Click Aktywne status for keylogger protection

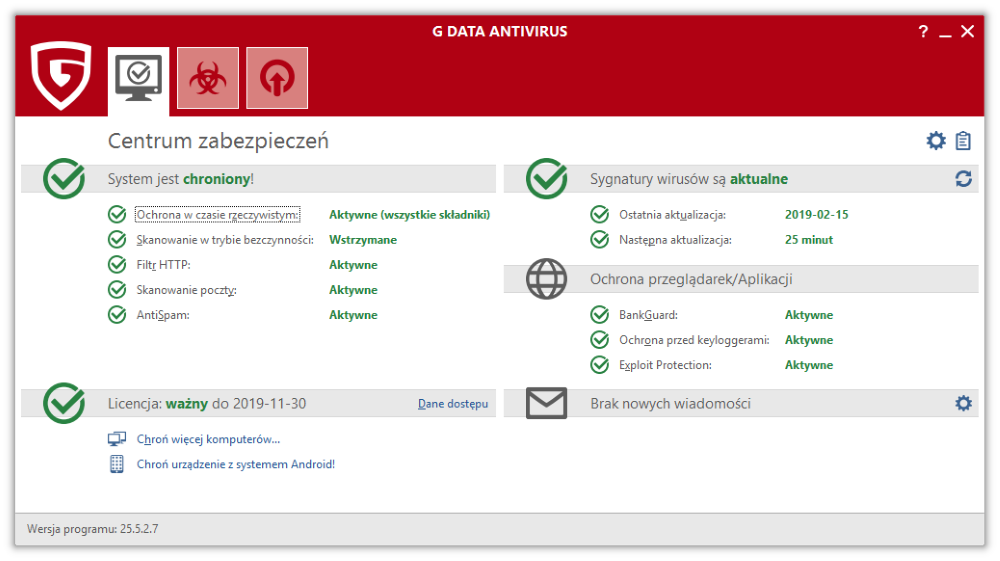pyautogui.click(x=809, y=340)
